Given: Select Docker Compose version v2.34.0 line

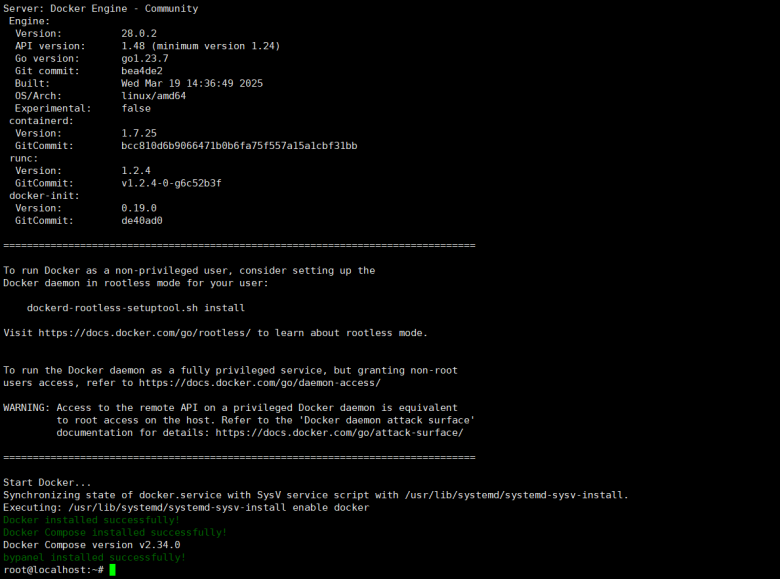Looking at the screenshot, I should (92, 545).
